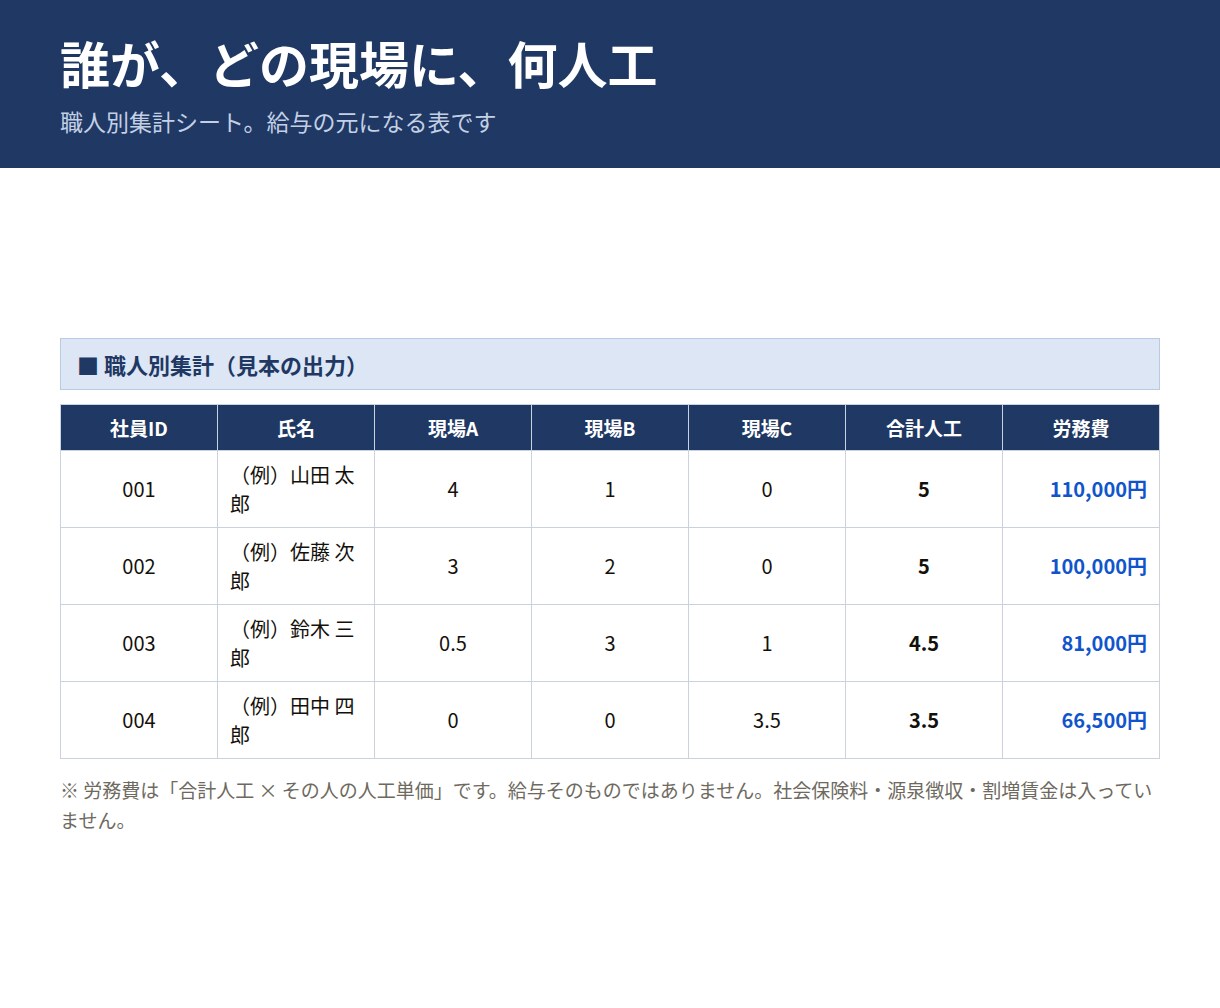Select the 現場C column header
1220x1008 pixels.
pyautogui.click(x=767, y=428)
